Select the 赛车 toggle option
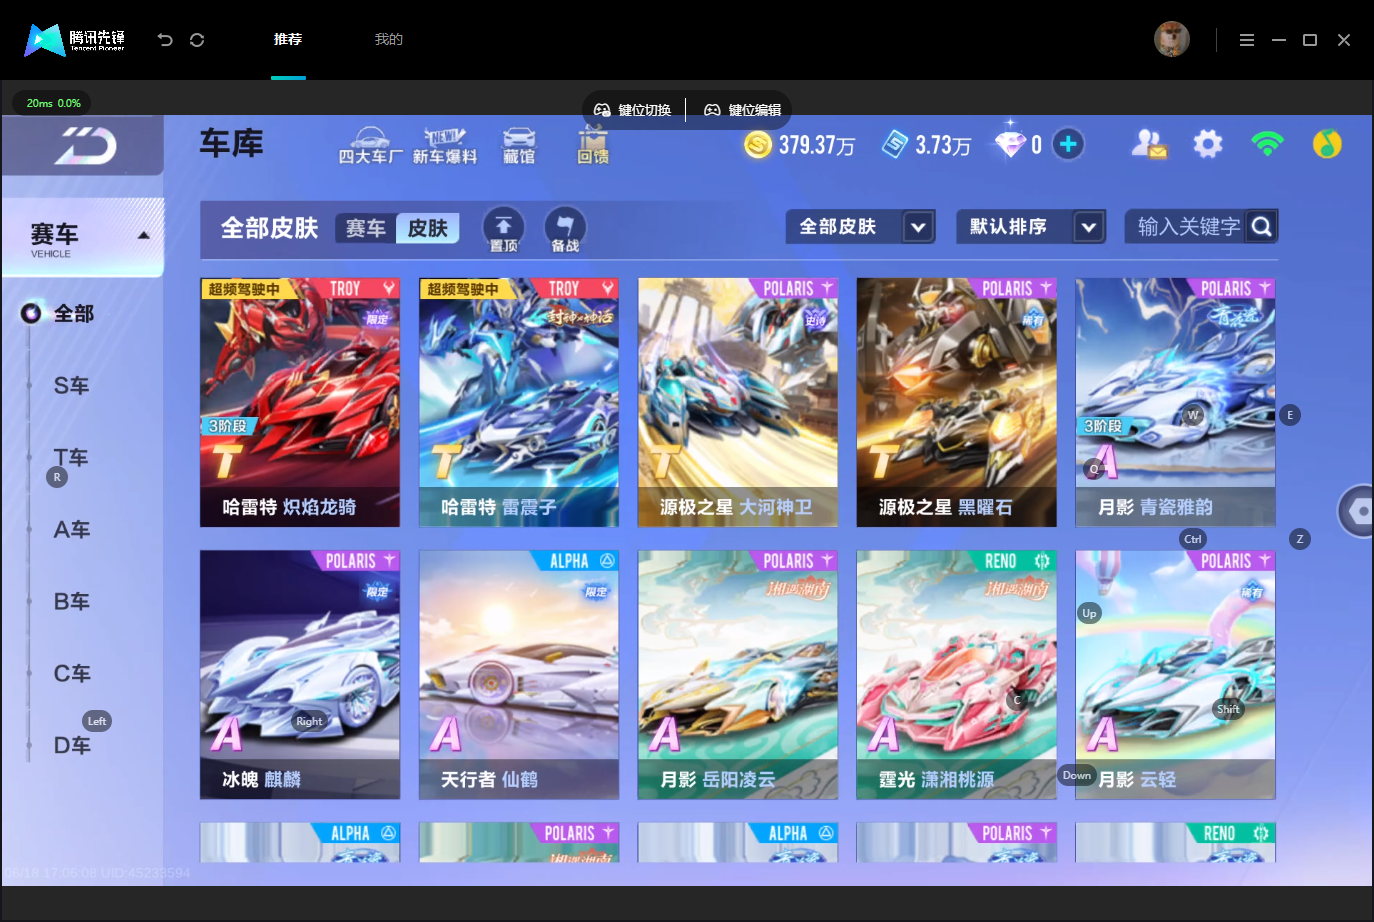The height and width of the screenshot is (922, 1374). coord(366,229)
